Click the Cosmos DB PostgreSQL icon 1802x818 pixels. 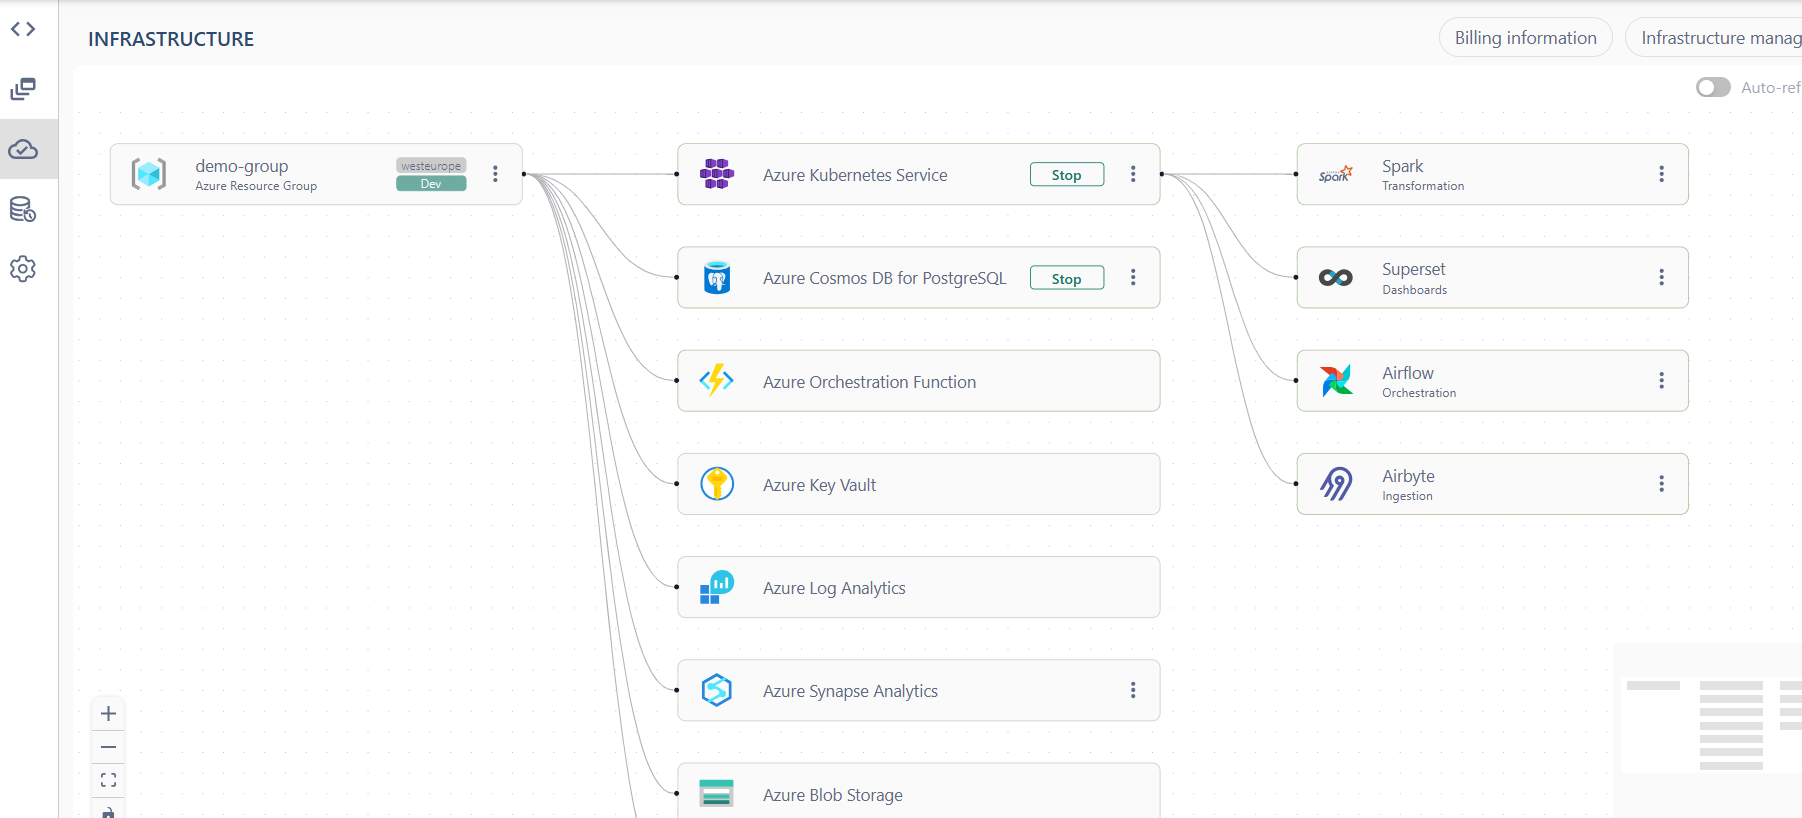(717, 277)
